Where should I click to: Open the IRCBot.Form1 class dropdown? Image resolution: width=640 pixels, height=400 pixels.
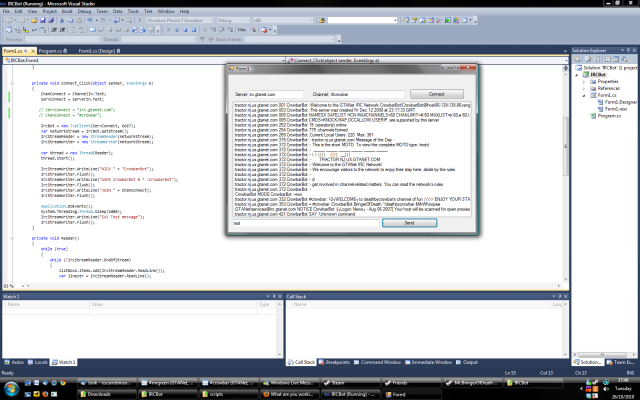click(144, 60)
